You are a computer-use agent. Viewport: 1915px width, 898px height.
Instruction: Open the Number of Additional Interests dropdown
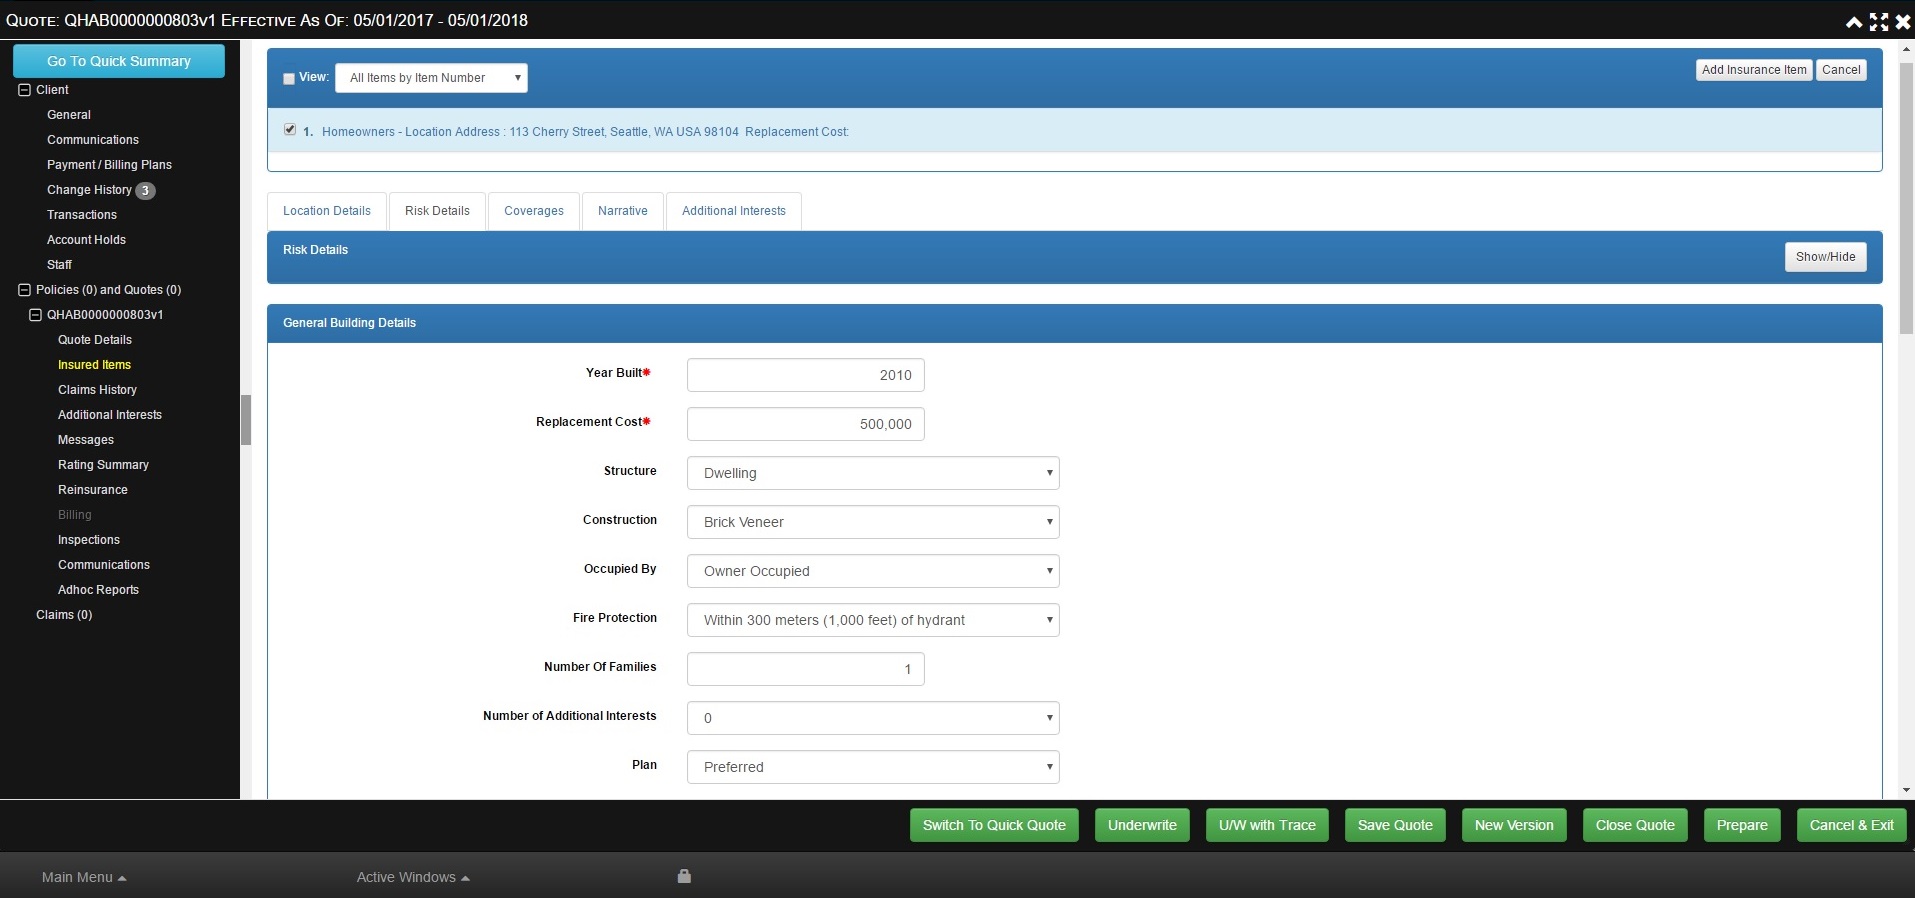[873, 718]
